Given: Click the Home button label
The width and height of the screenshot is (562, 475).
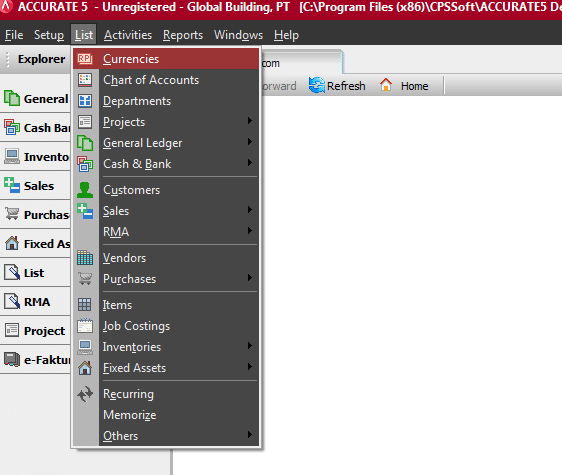Looking at the screenshot, I should 414,86.
